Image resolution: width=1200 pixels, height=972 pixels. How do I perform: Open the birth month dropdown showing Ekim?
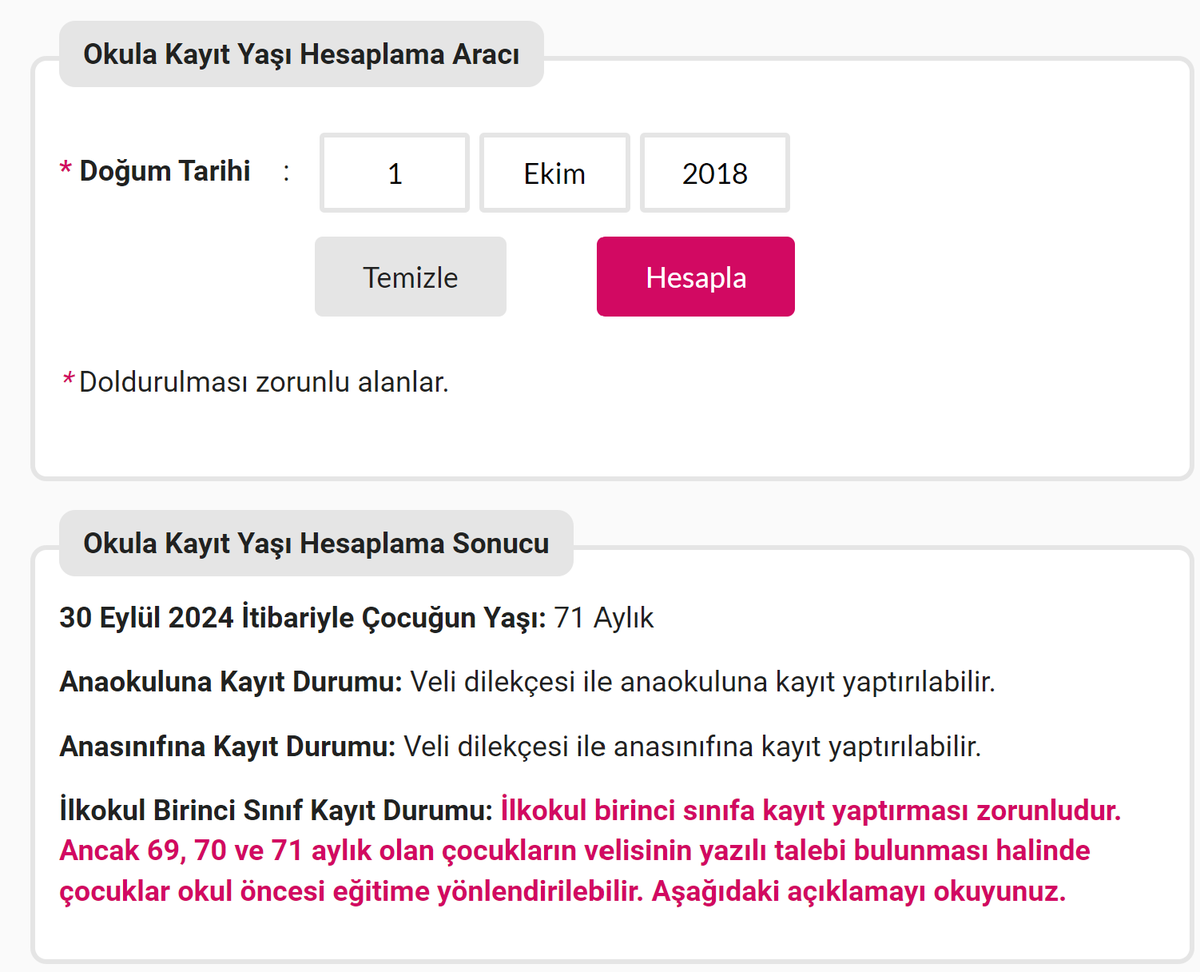[554, 173]
